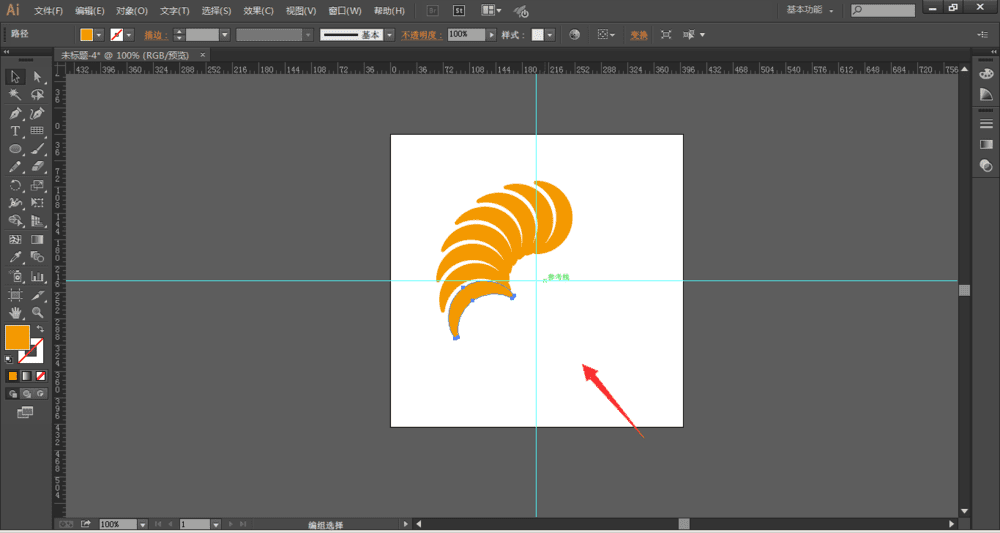The image size is (1000, 533).
Task: Open the 基本功能 workspace dropdown
Action: click(x=810, y=10)
